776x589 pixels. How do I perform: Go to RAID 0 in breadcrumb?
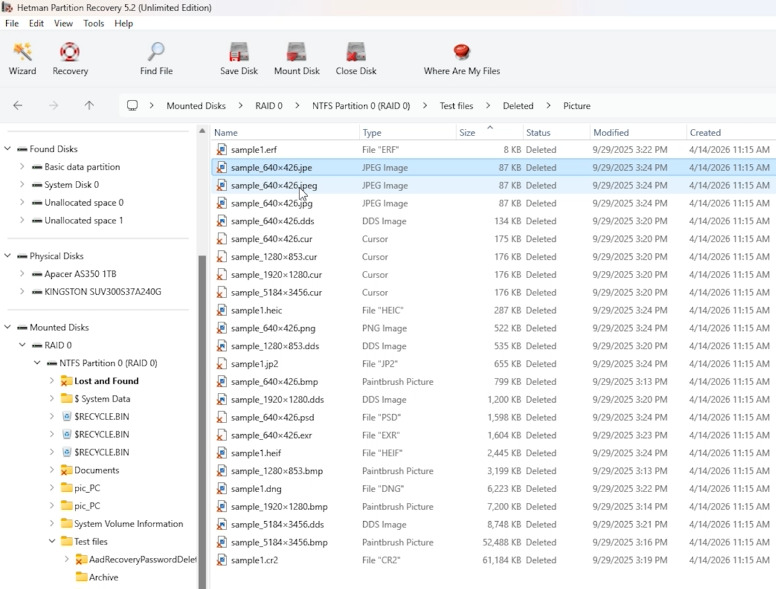click(x=269, y=105)
